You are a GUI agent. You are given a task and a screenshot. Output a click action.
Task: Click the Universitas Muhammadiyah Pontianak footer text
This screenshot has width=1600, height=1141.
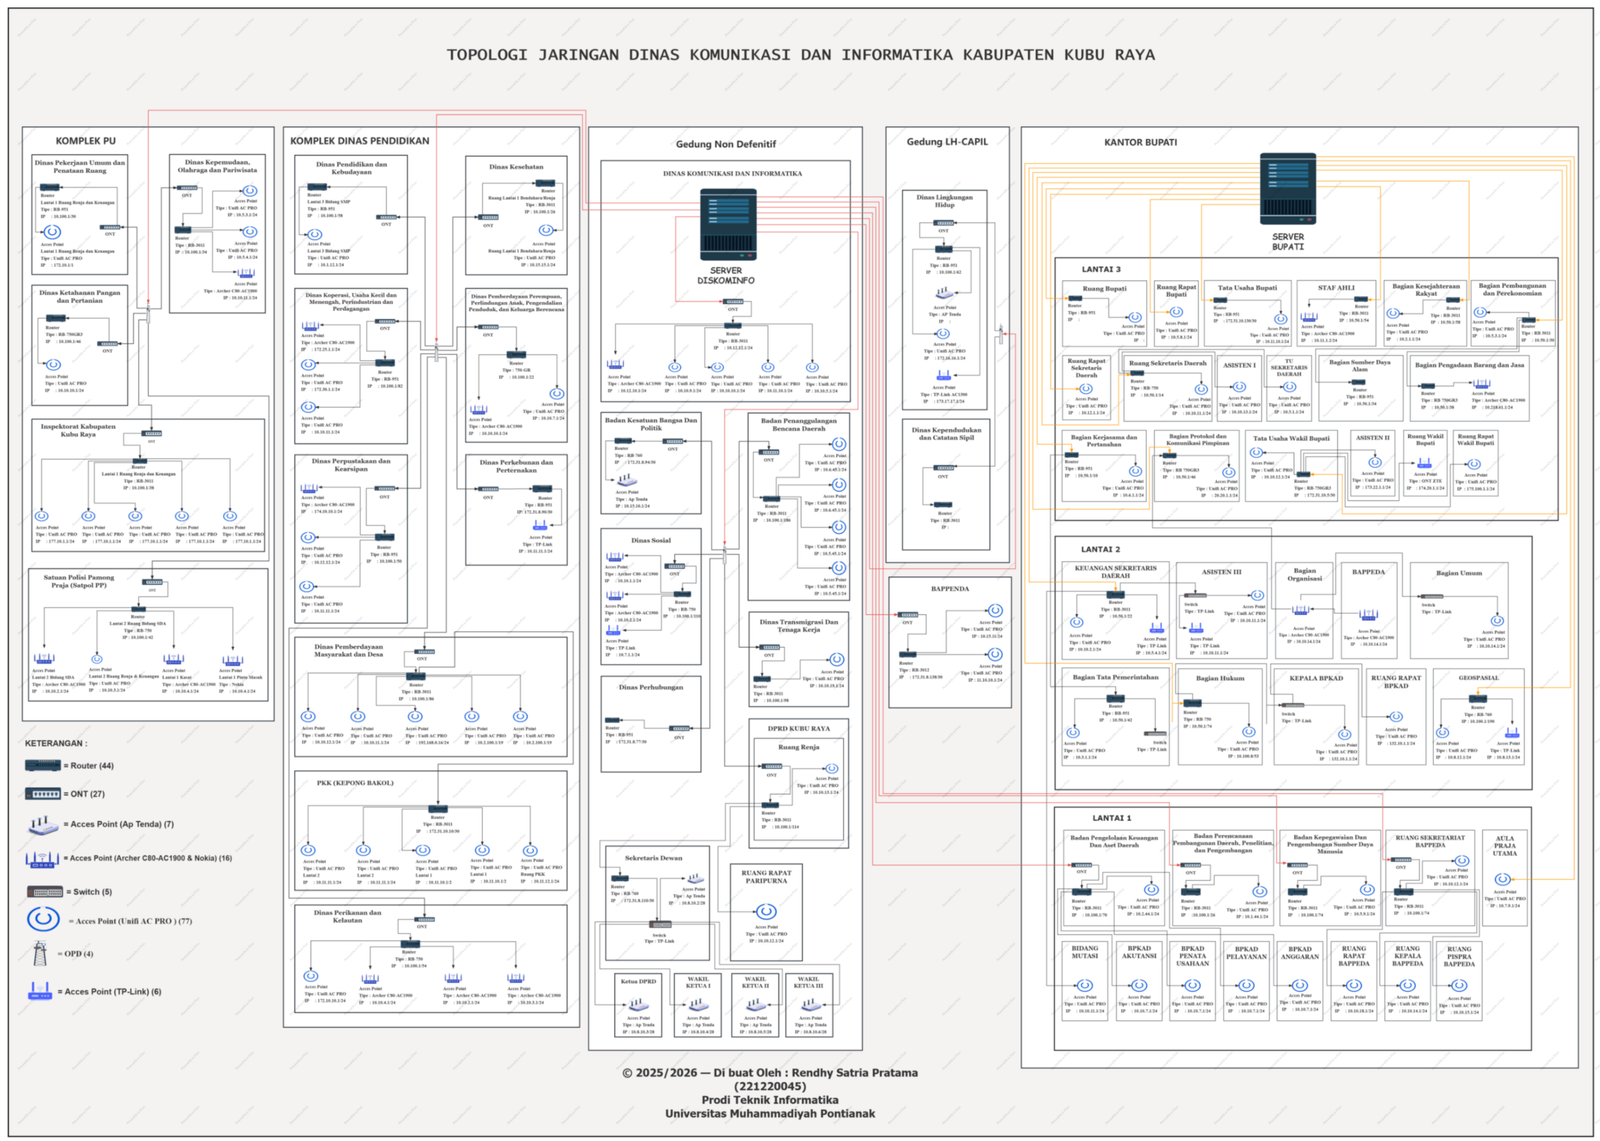click(769, 1113)
